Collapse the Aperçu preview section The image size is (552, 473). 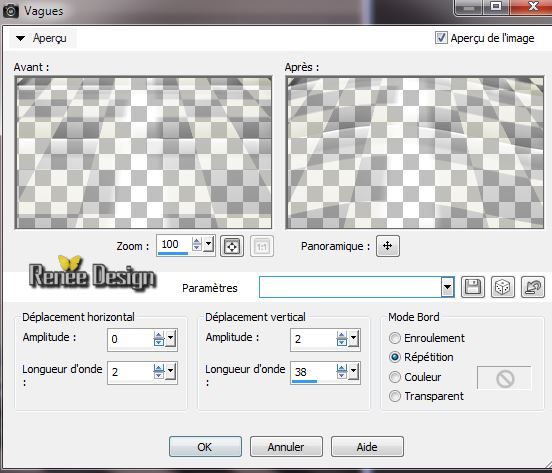21,38
